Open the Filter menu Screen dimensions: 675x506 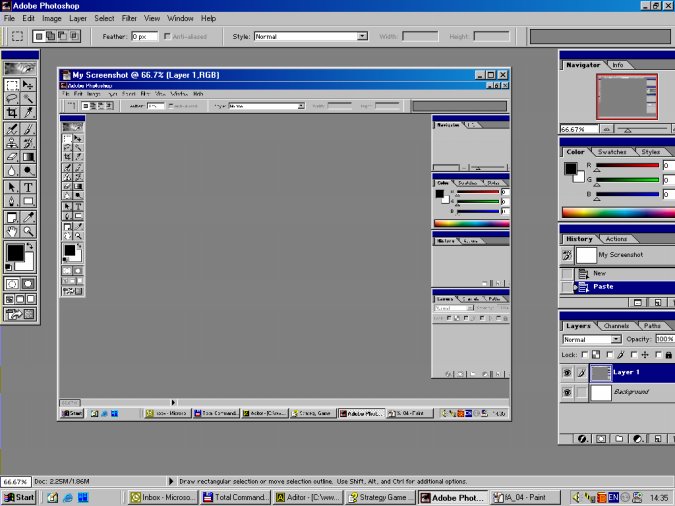pos(130,18)
